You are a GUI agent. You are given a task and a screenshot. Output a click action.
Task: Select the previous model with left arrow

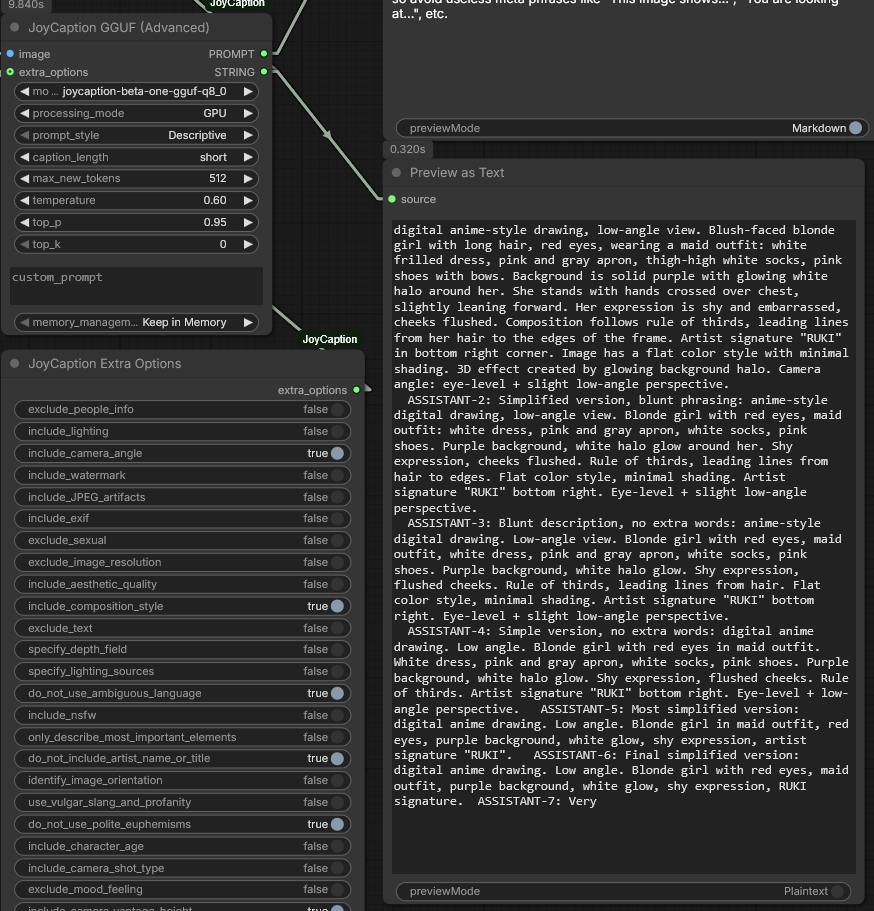[x=24, y=91]
